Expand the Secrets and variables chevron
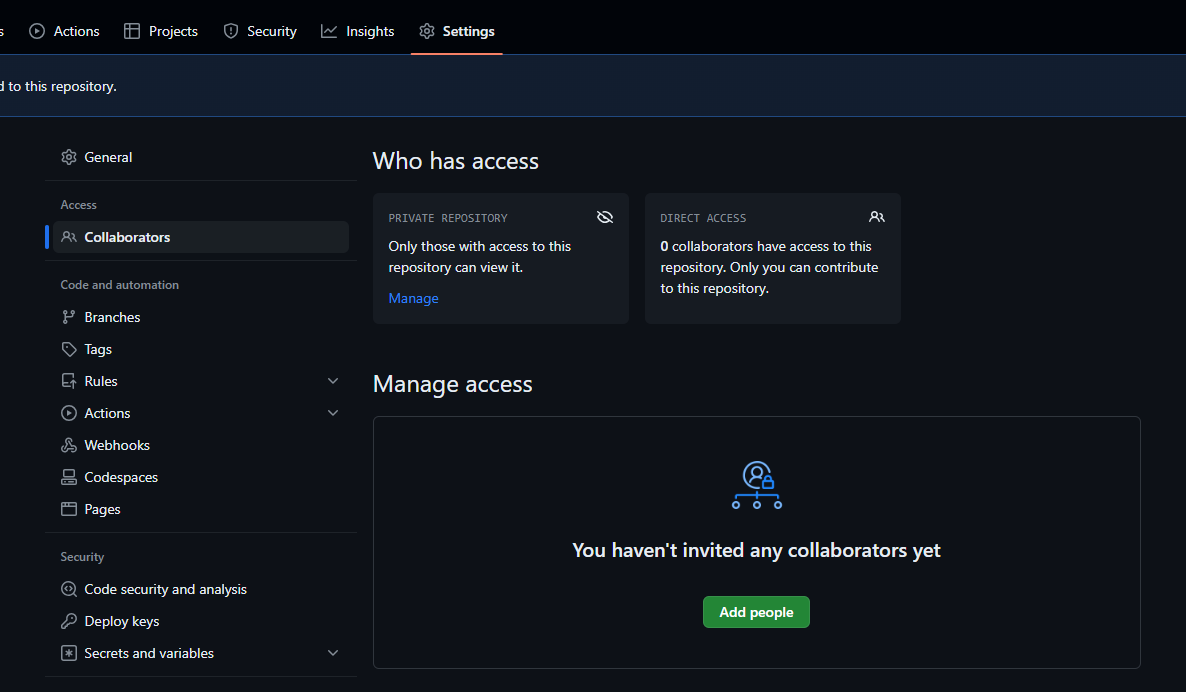This screenshot has width=1186, height=692. click(x=333, y=653)
